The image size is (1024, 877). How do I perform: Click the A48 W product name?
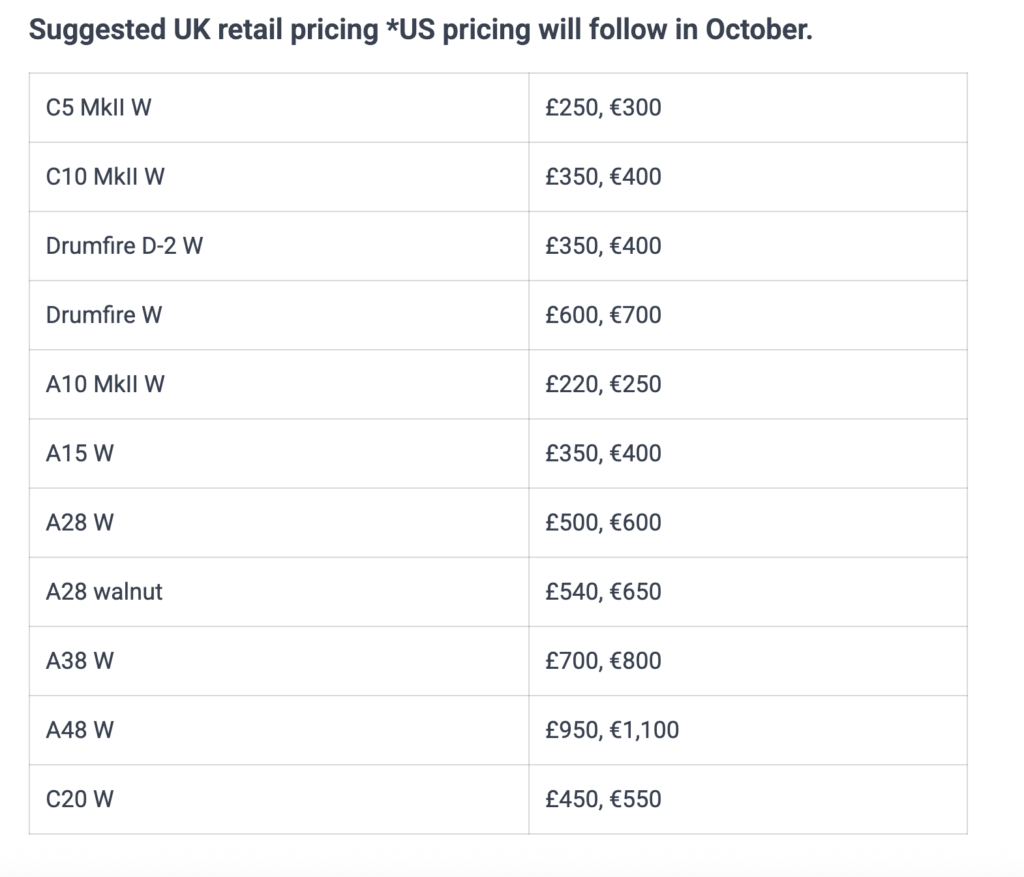pyautogui.click(x=80, y=730)
